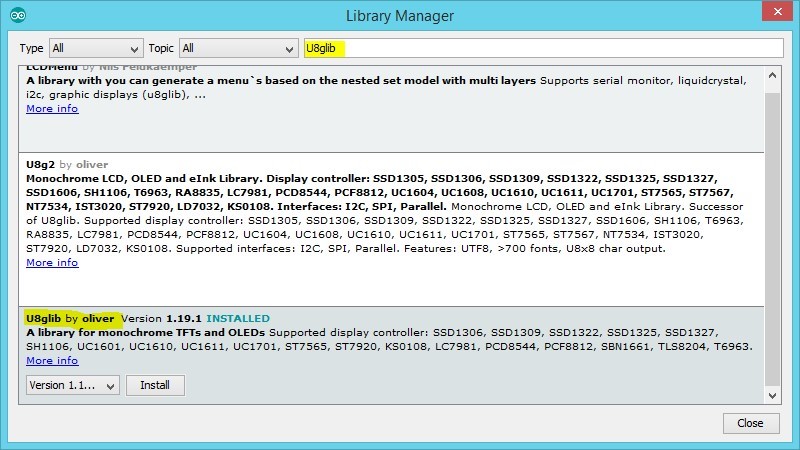Image resolution: width=800 pixels, height=450 pixels.
Task: Select the U8g2 by oliver entry title
Action: point(67,164)
